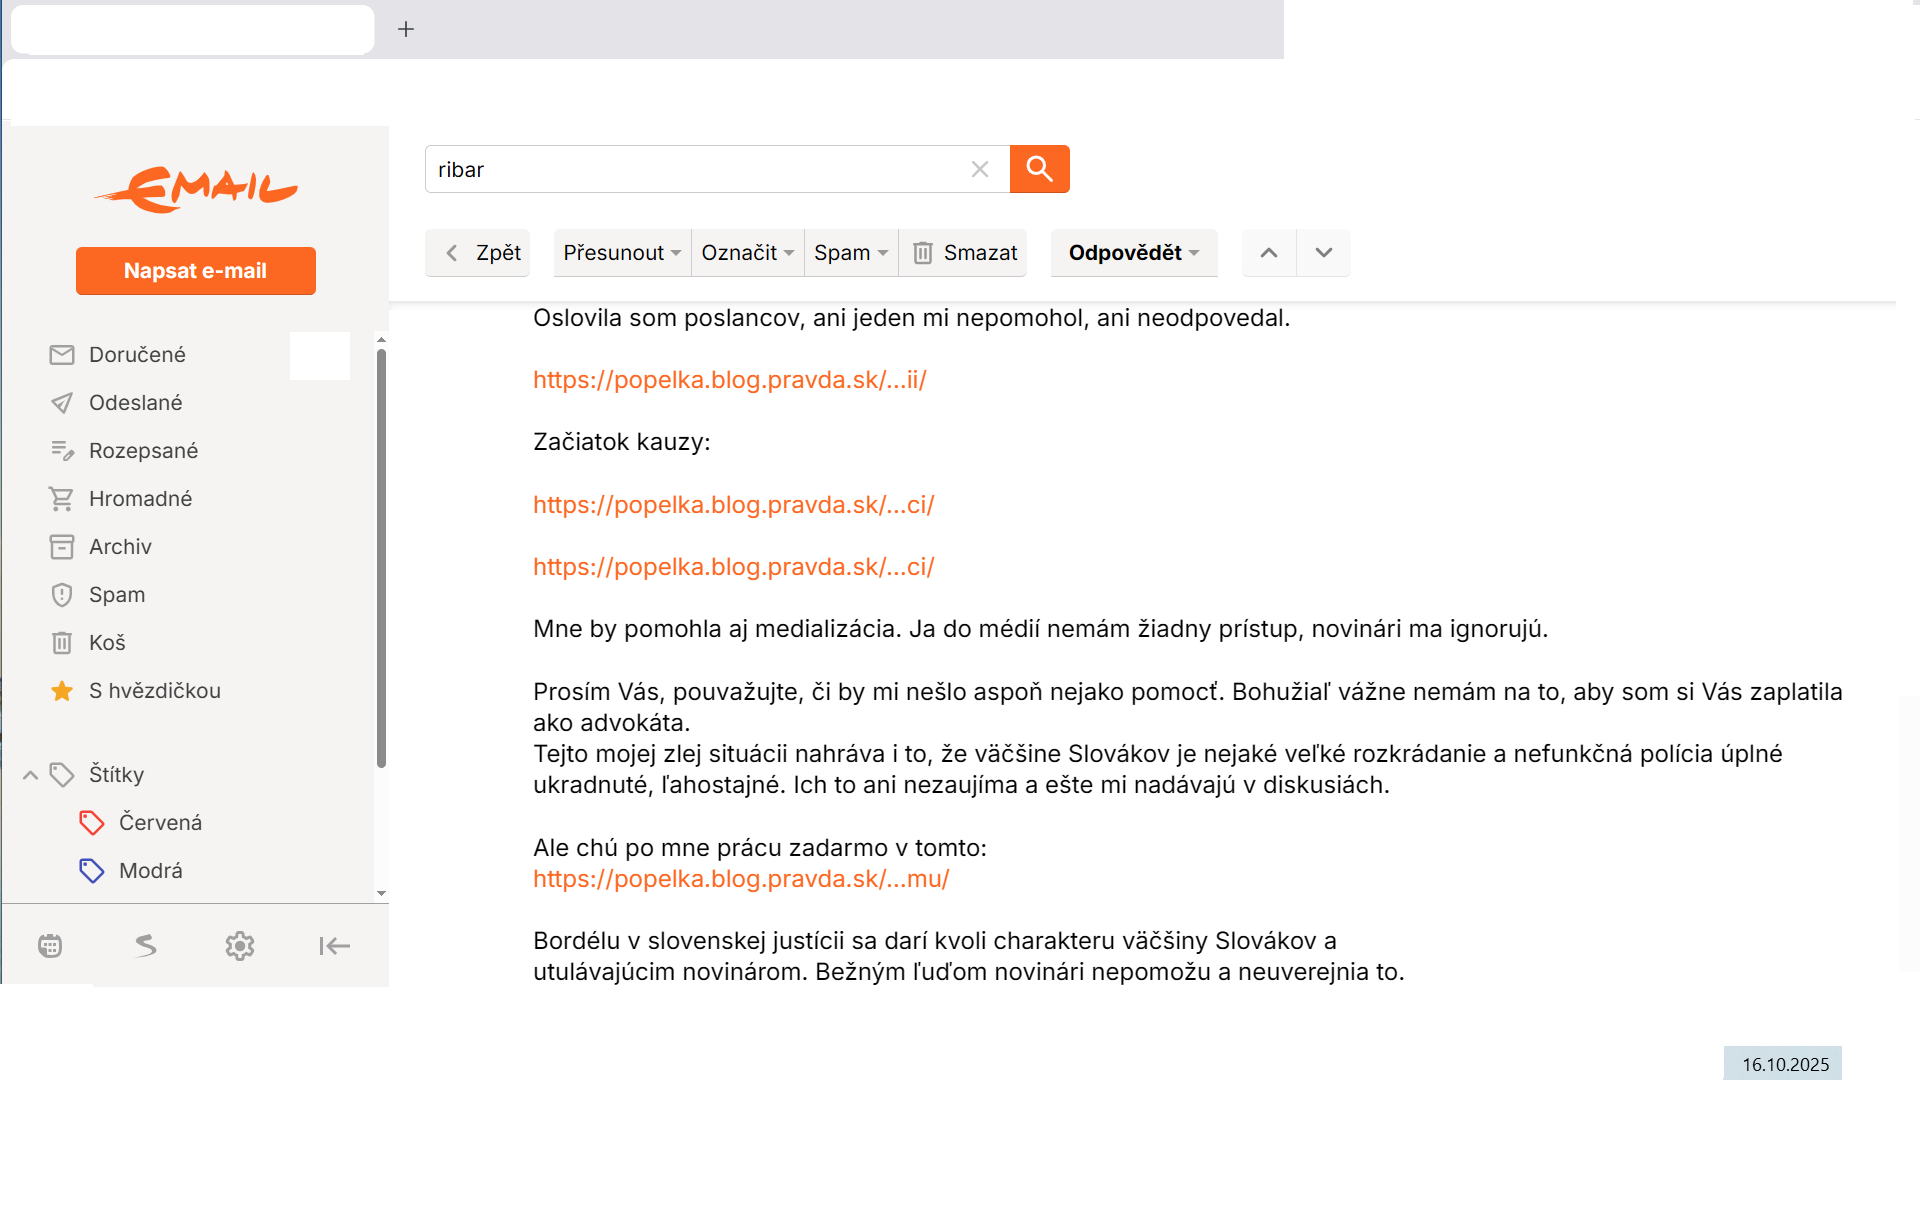
Task: Open settings gear in sidebar footer
Action: (x=240, y=946)
